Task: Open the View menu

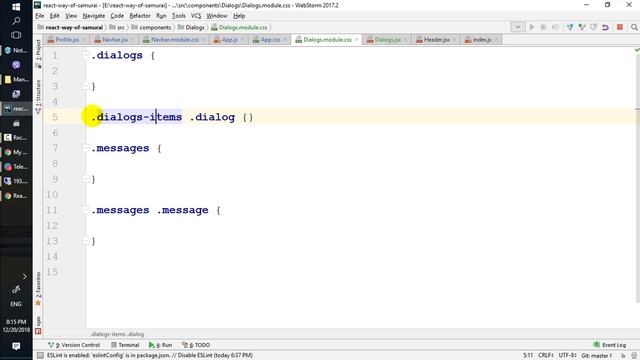Action: [71, 16]
